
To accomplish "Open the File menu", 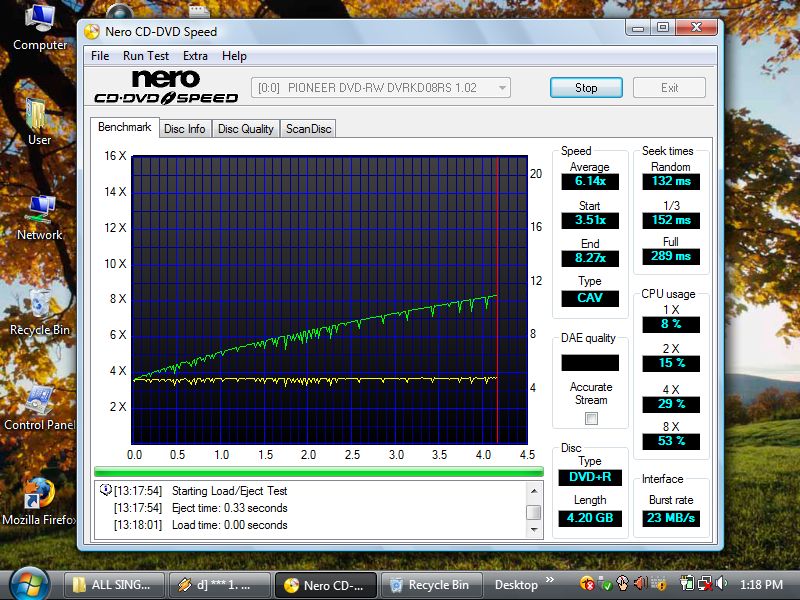I will click(100, 56).
